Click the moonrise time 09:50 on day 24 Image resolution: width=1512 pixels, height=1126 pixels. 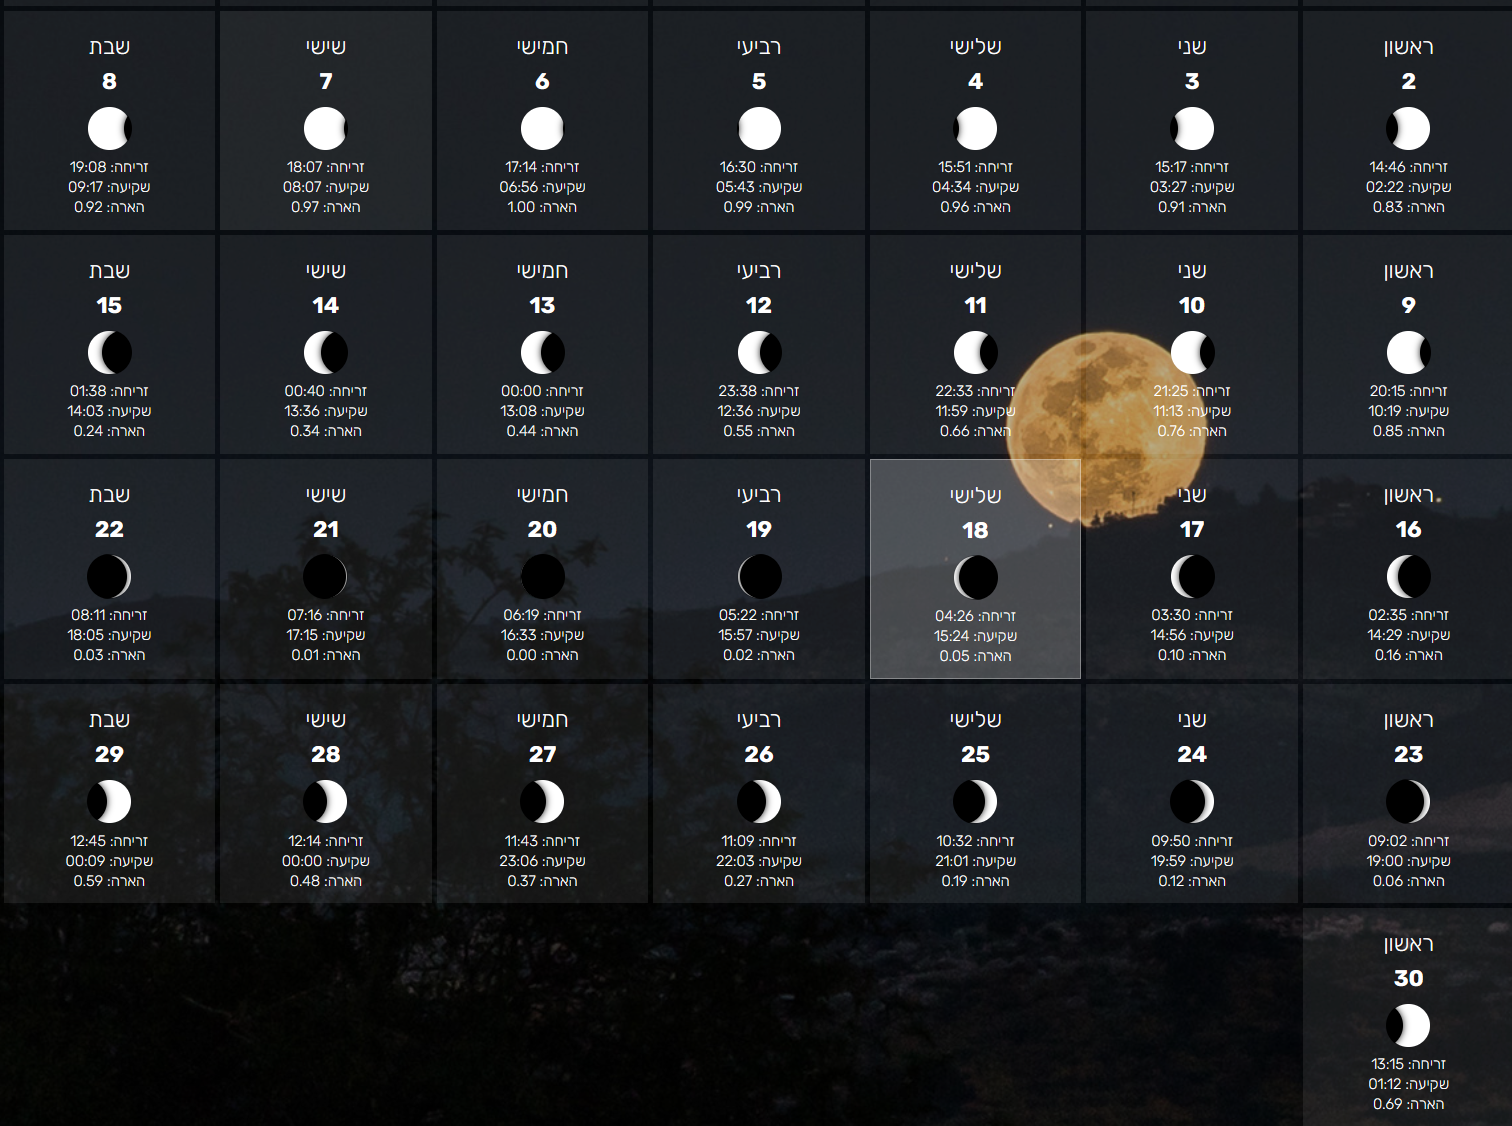[1171, 841]
